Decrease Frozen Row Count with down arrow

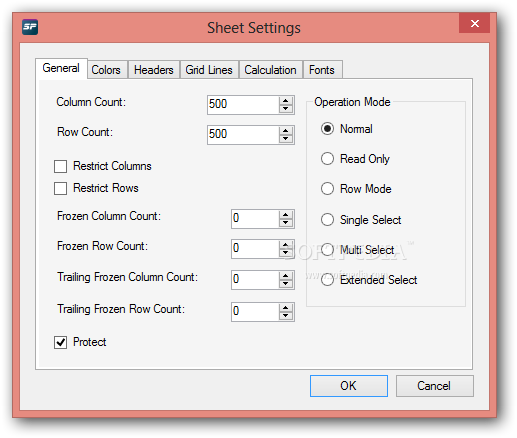coord(285,253)
